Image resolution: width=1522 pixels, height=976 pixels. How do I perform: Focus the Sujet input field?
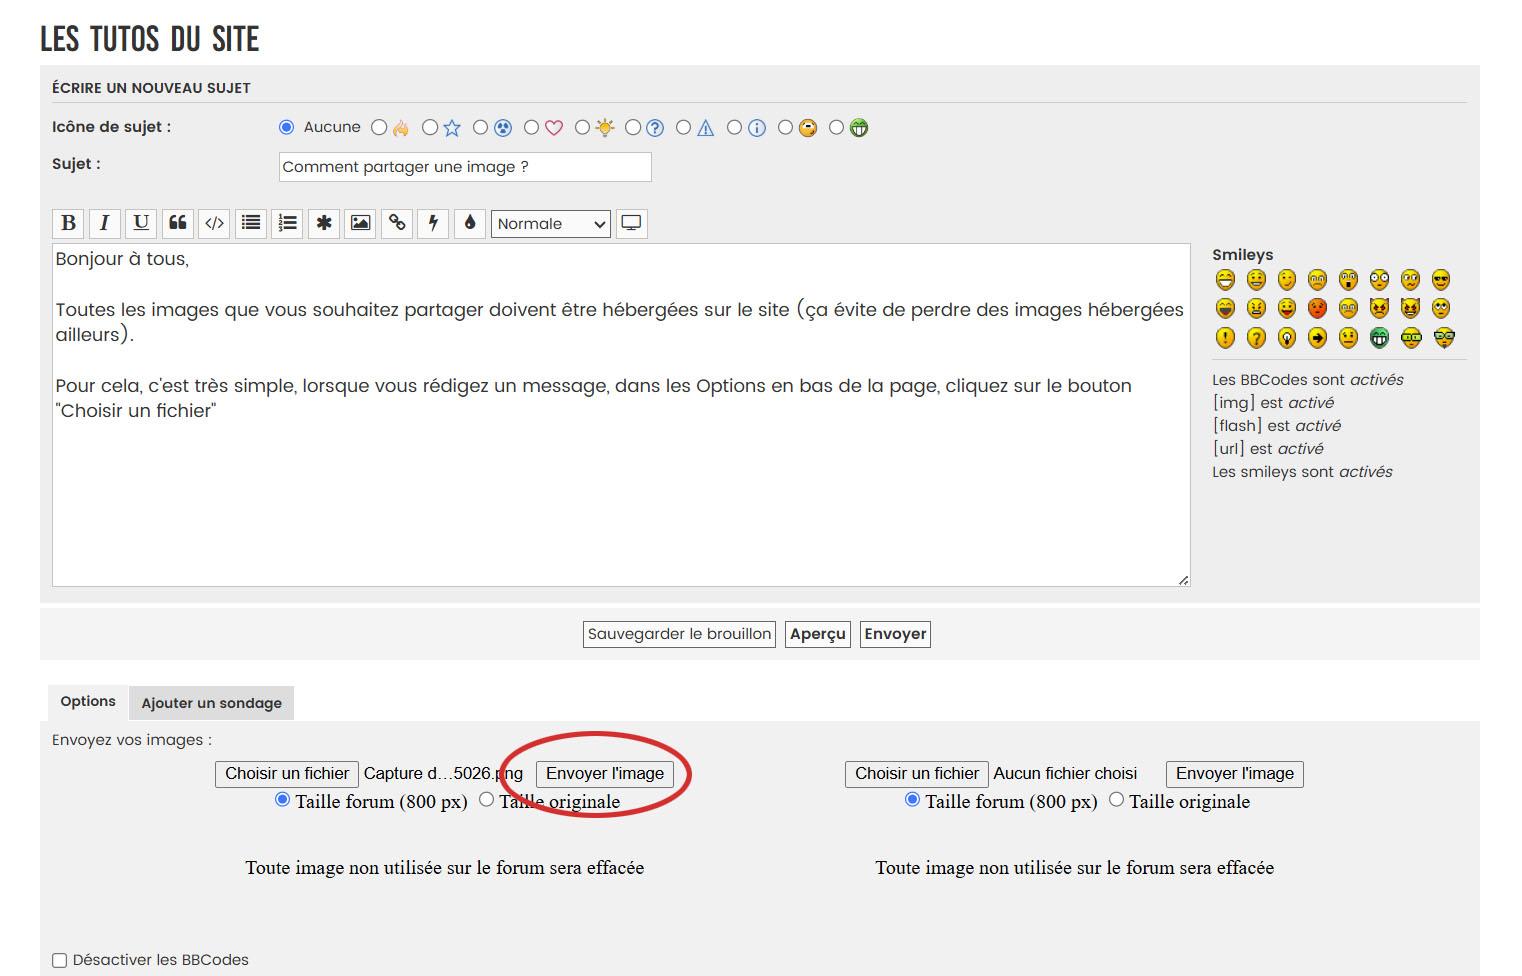[465, 167]
